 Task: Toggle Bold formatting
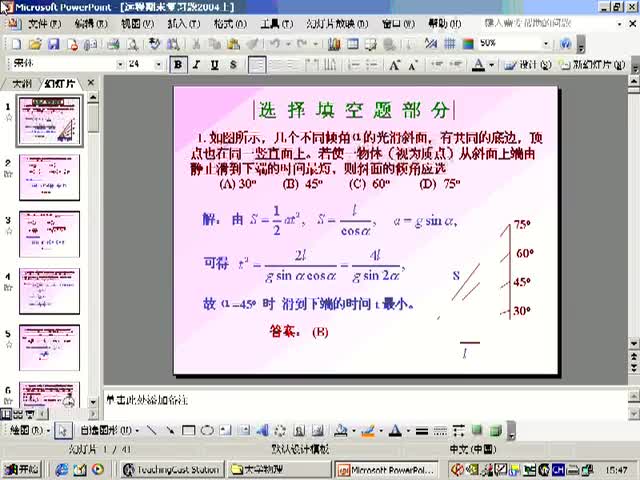(x=178, y=64)
